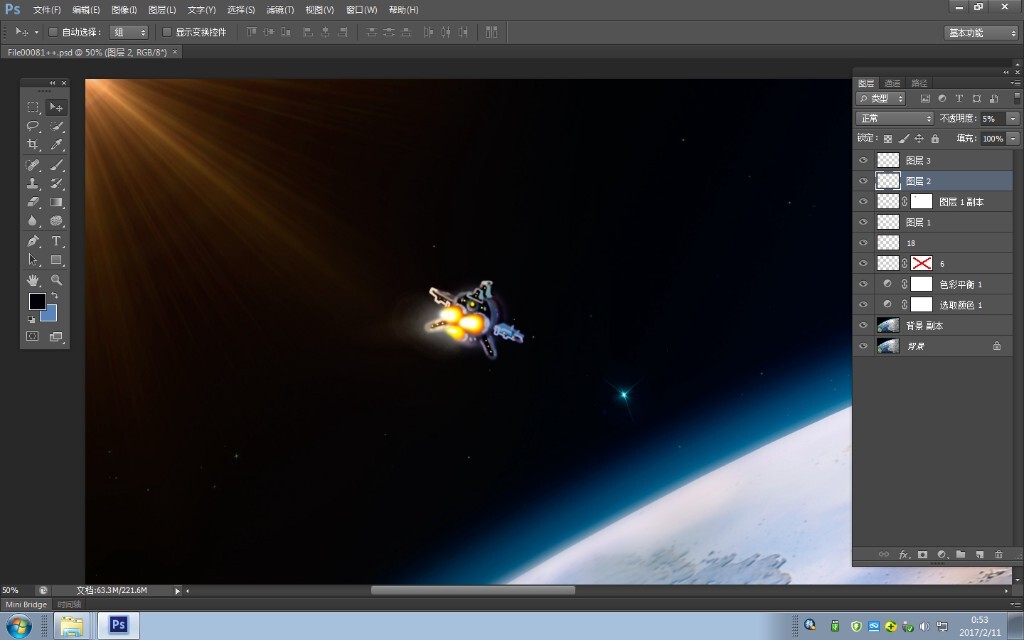1024x640 pixels.
Task: Select the Gradient tool
Action: pos(56,202)
